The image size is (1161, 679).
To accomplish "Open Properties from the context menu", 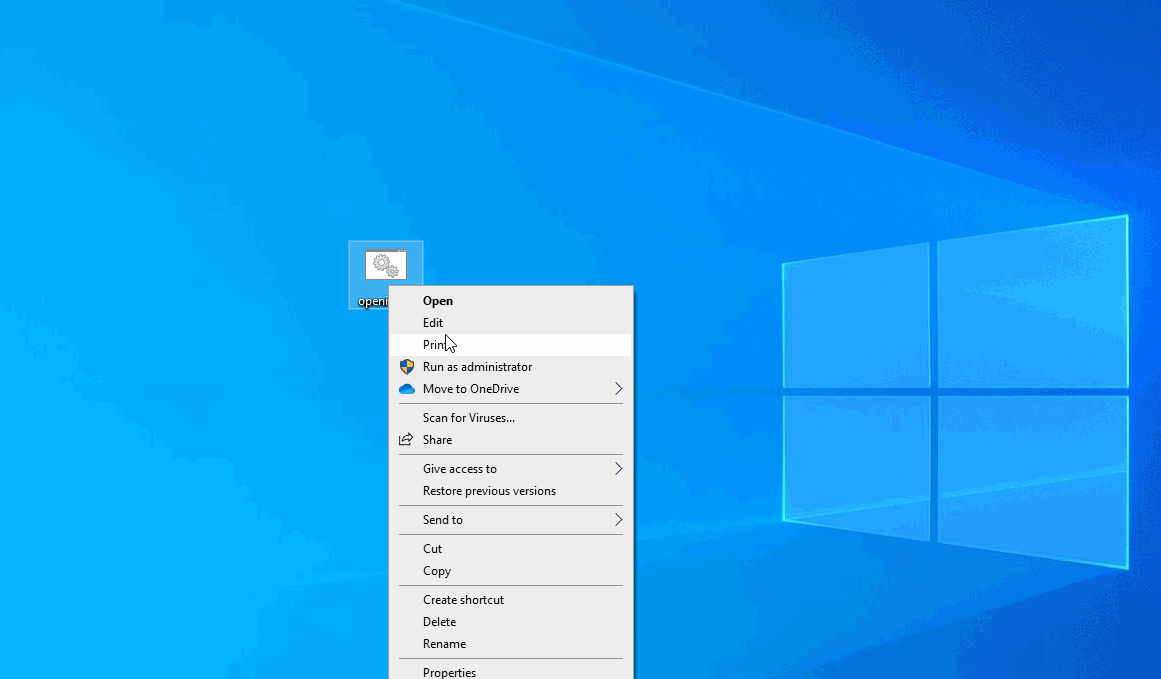I will coord(511,671).
